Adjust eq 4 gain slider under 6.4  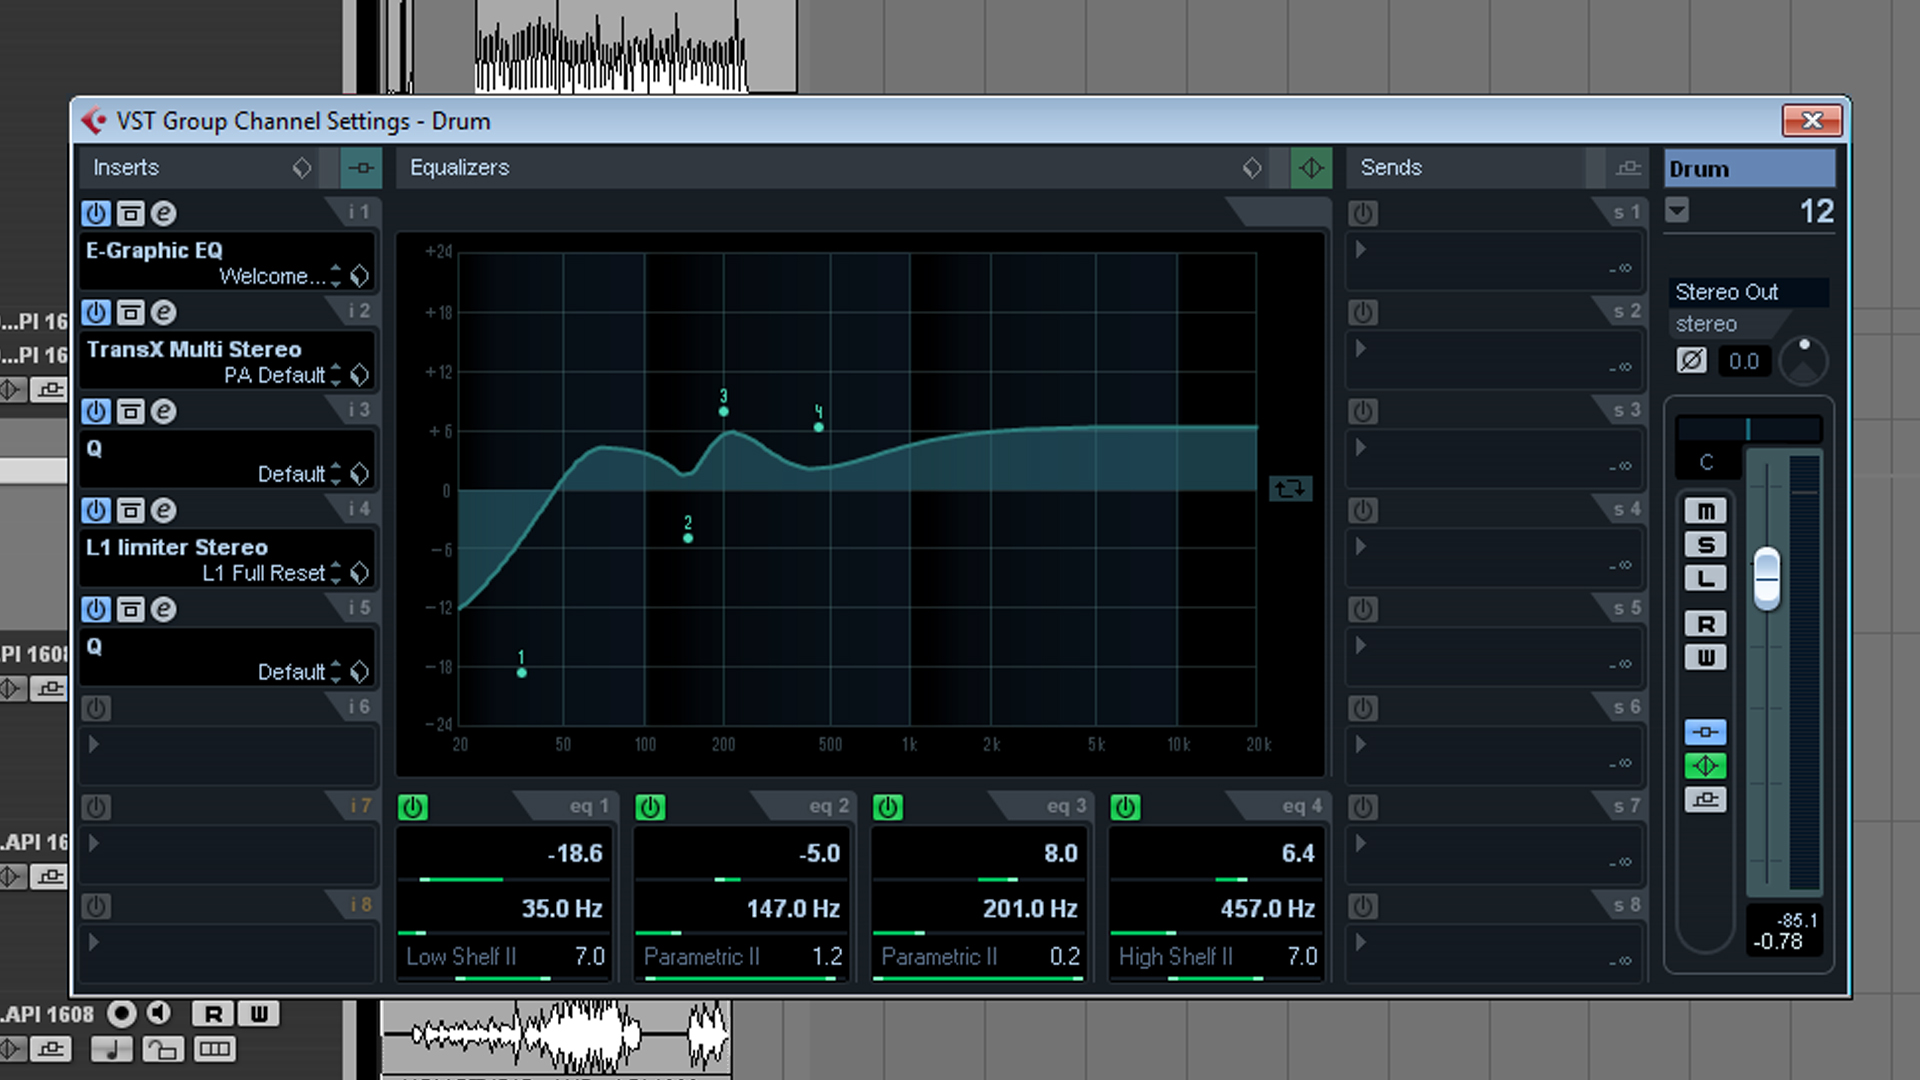[x=1217, y=879]
